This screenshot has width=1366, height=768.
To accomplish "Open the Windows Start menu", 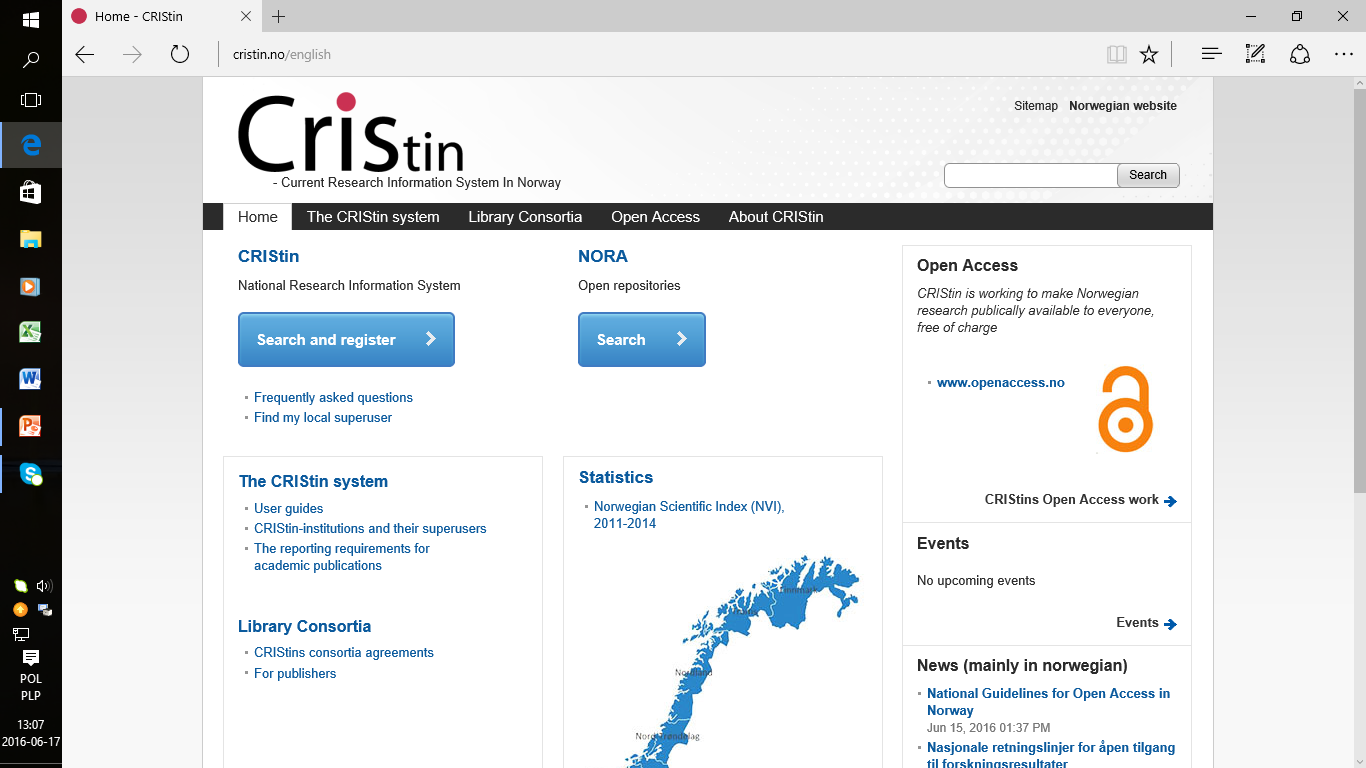I will pyautogui.click(x=30, y=19).
